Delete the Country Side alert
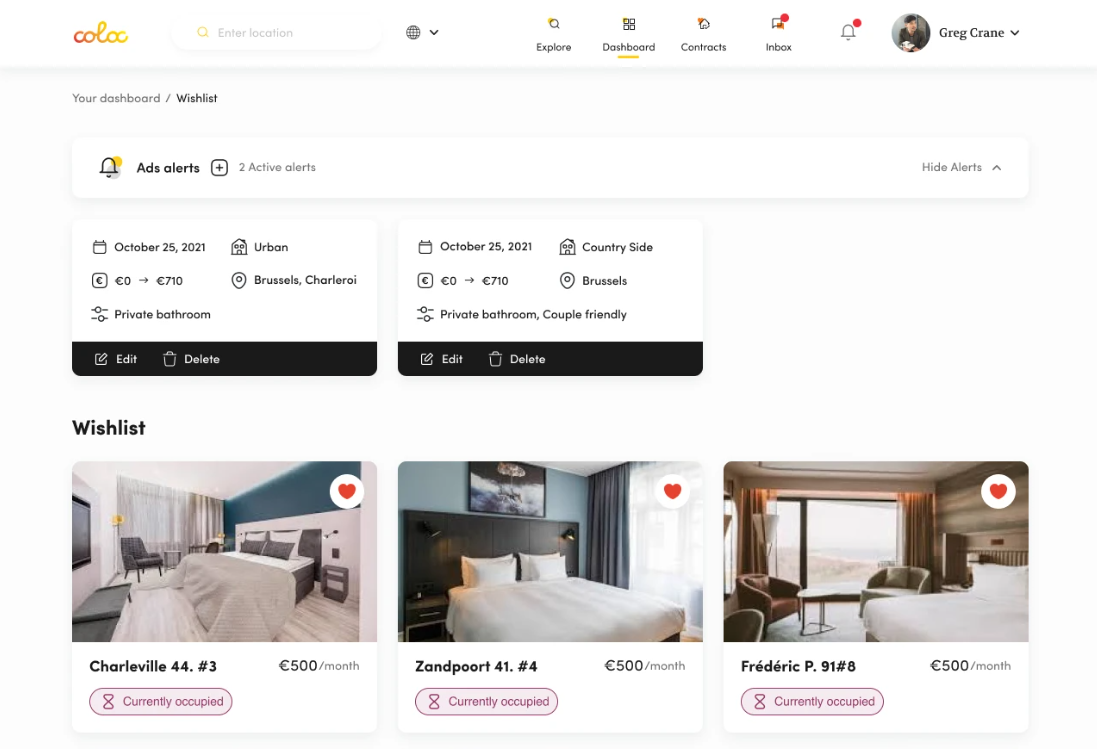The height and width of the screenshot is (749, 1097). tap(517, 359)
